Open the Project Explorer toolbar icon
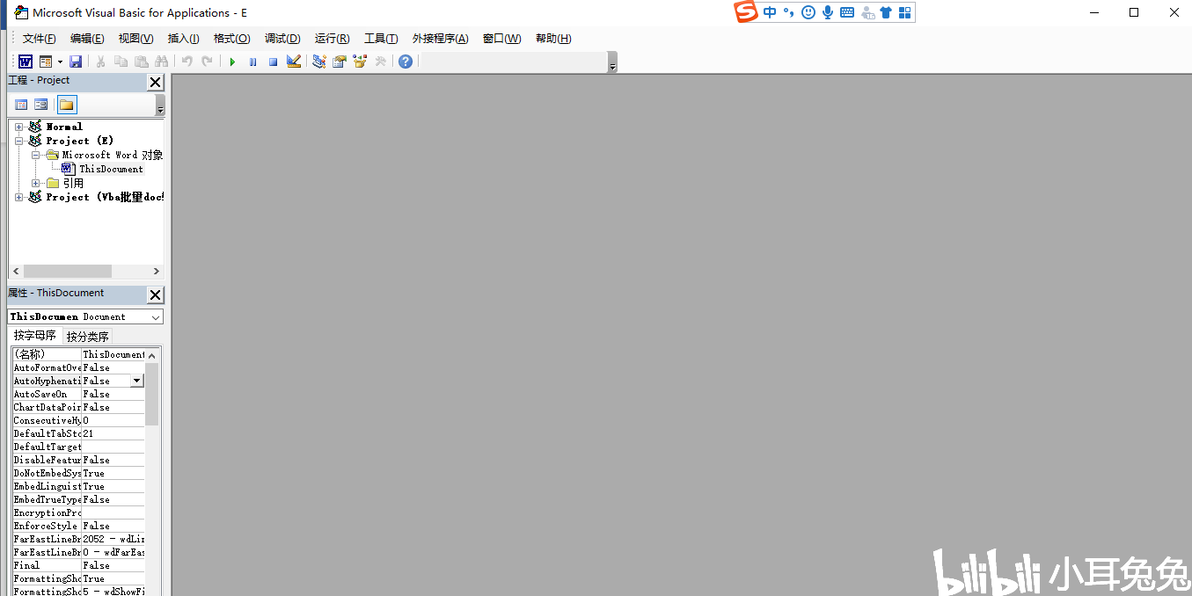 coord(319,62)
